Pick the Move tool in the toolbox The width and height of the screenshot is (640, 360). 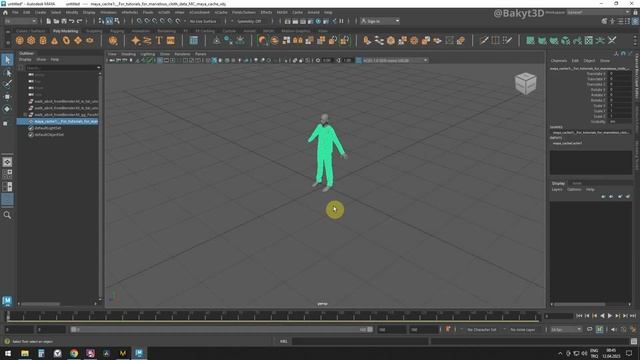coord(7,97)
